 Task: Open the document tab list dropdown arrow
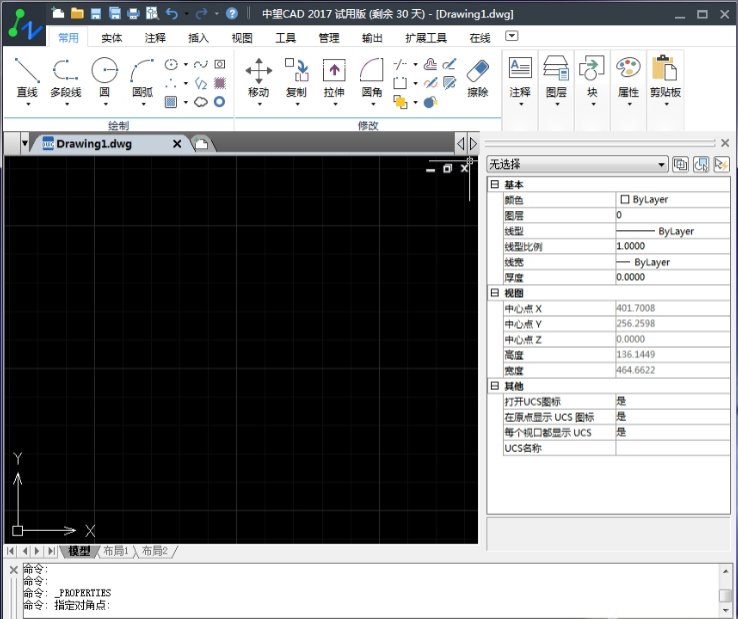pyautogui.click(x=24, y=143)
